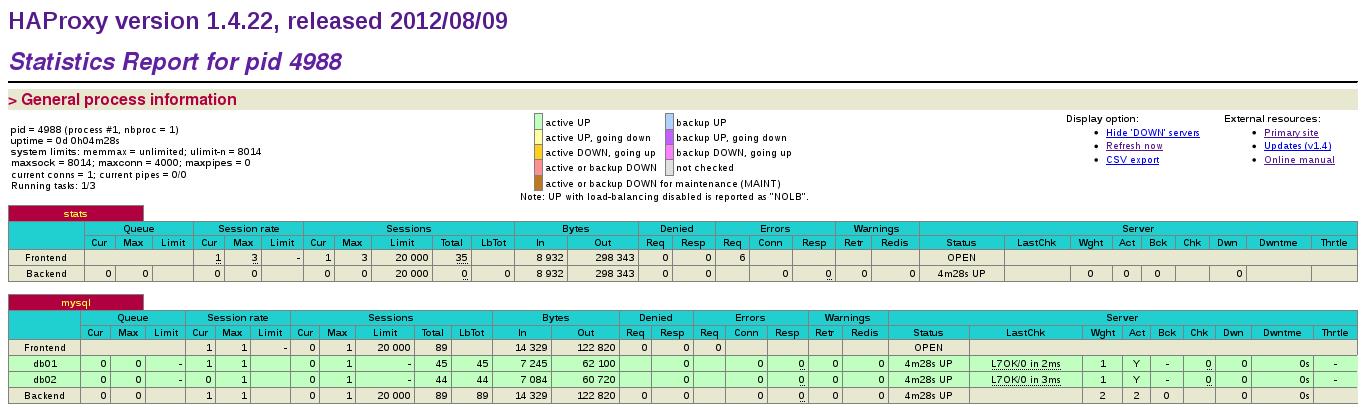Click the green 'active UP' legend swatch
The width and height of the screenshot is (1363, 410).
point(538,123)
